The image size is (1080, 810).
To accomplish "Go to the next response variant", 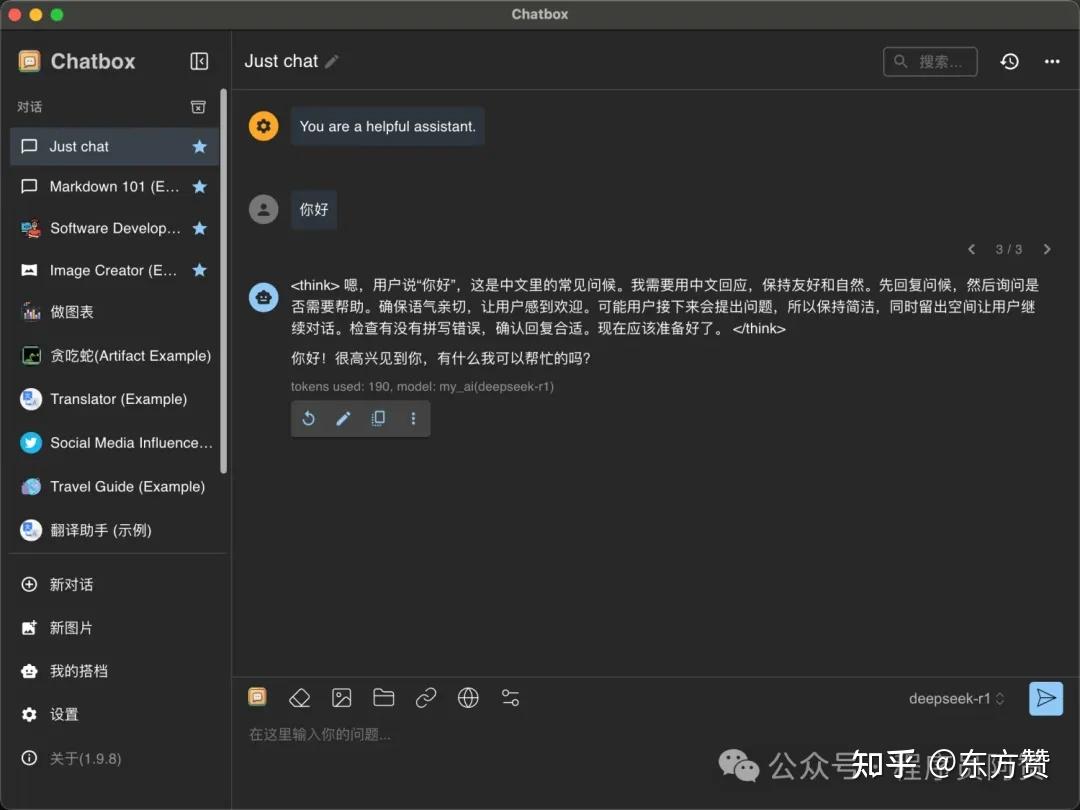I will coord(1047,249).
